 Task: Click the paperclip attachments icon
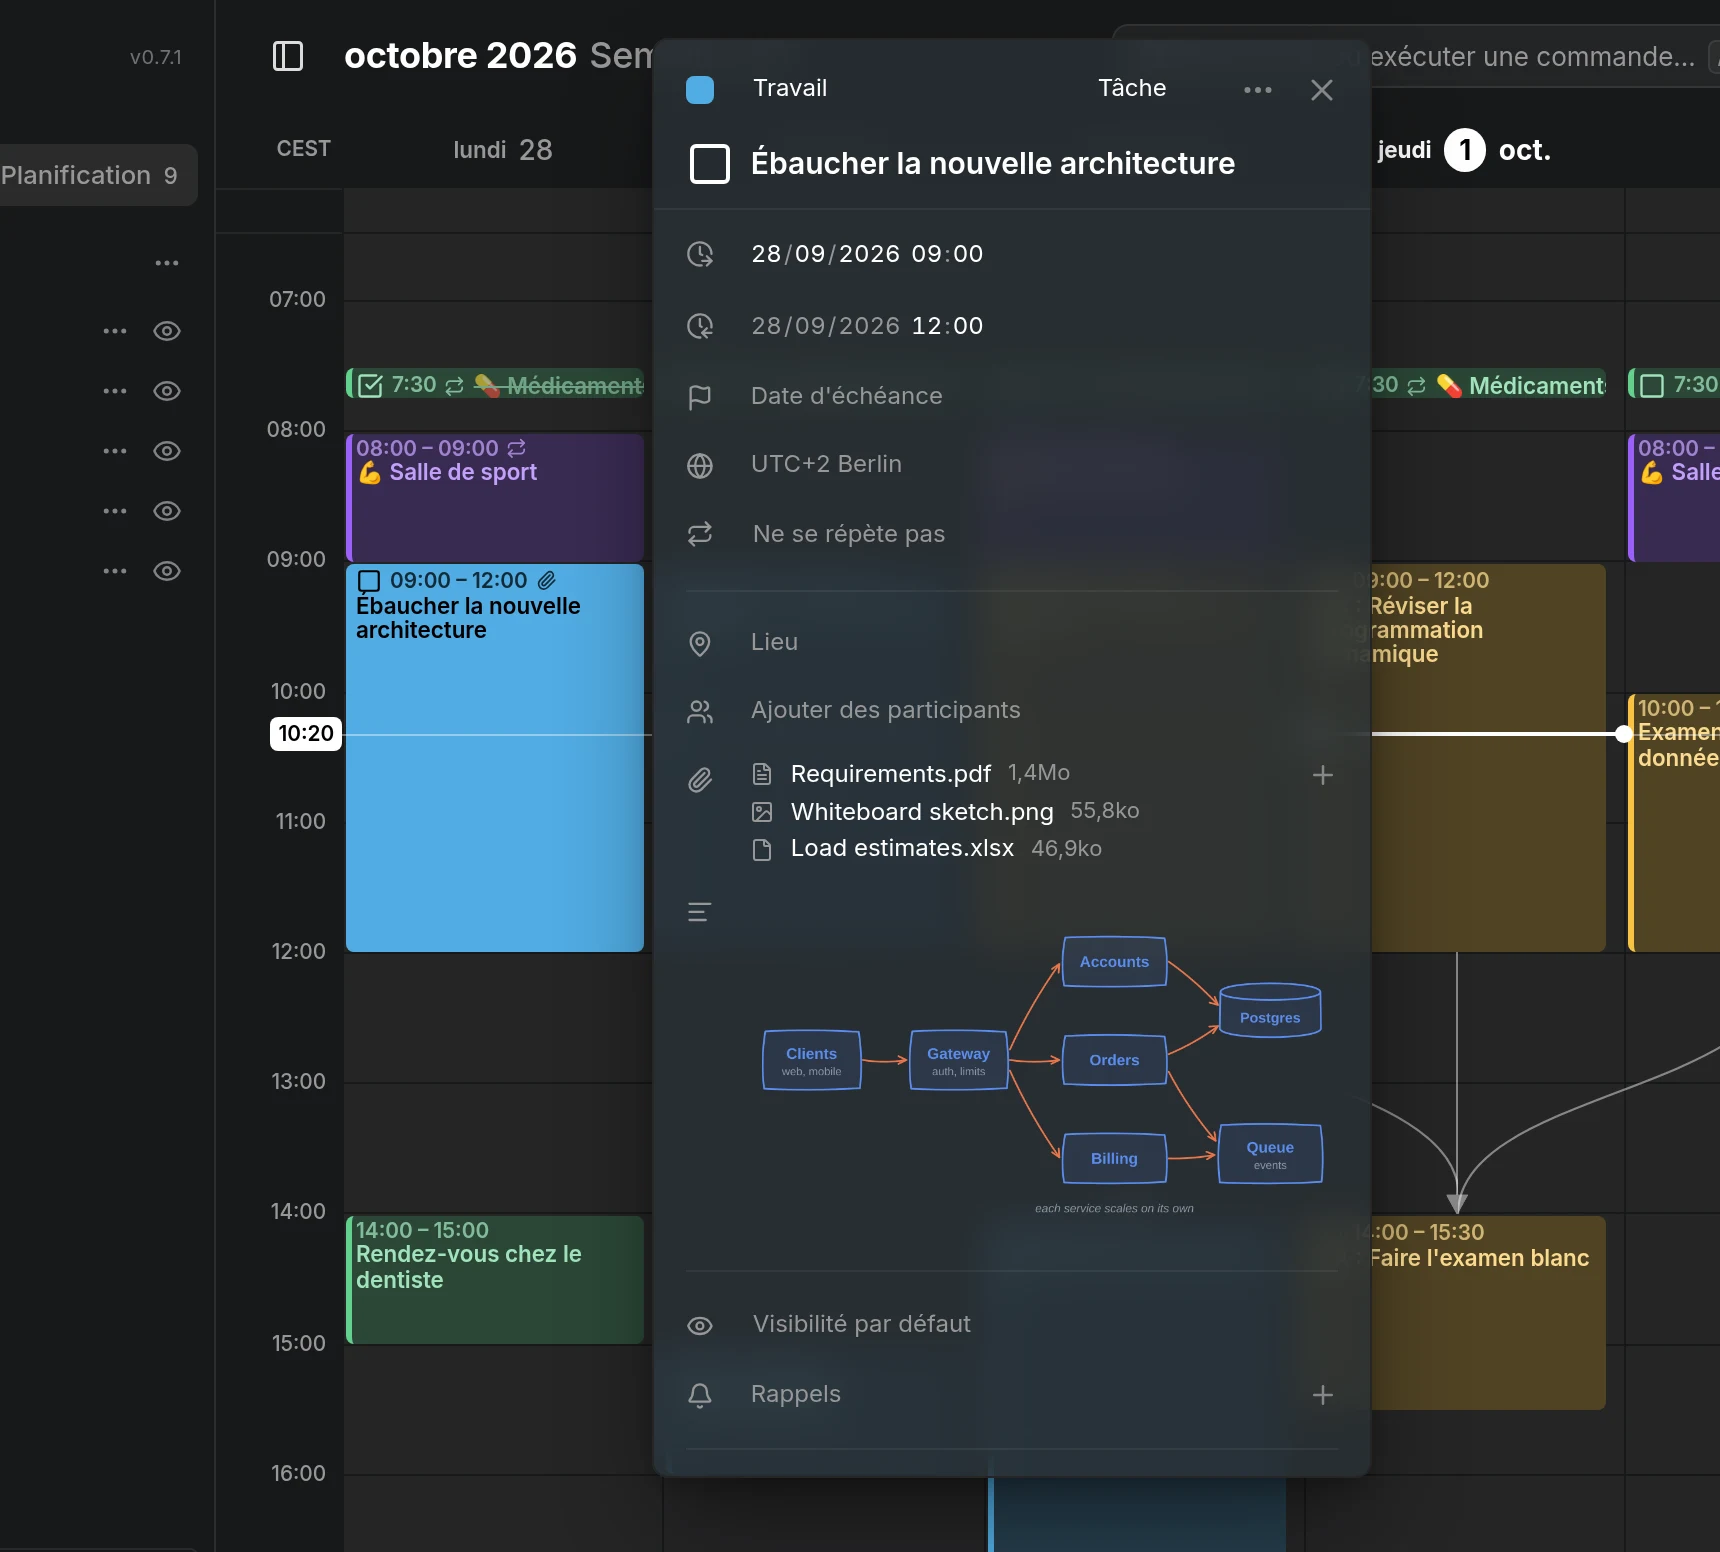tap(700, 780)
